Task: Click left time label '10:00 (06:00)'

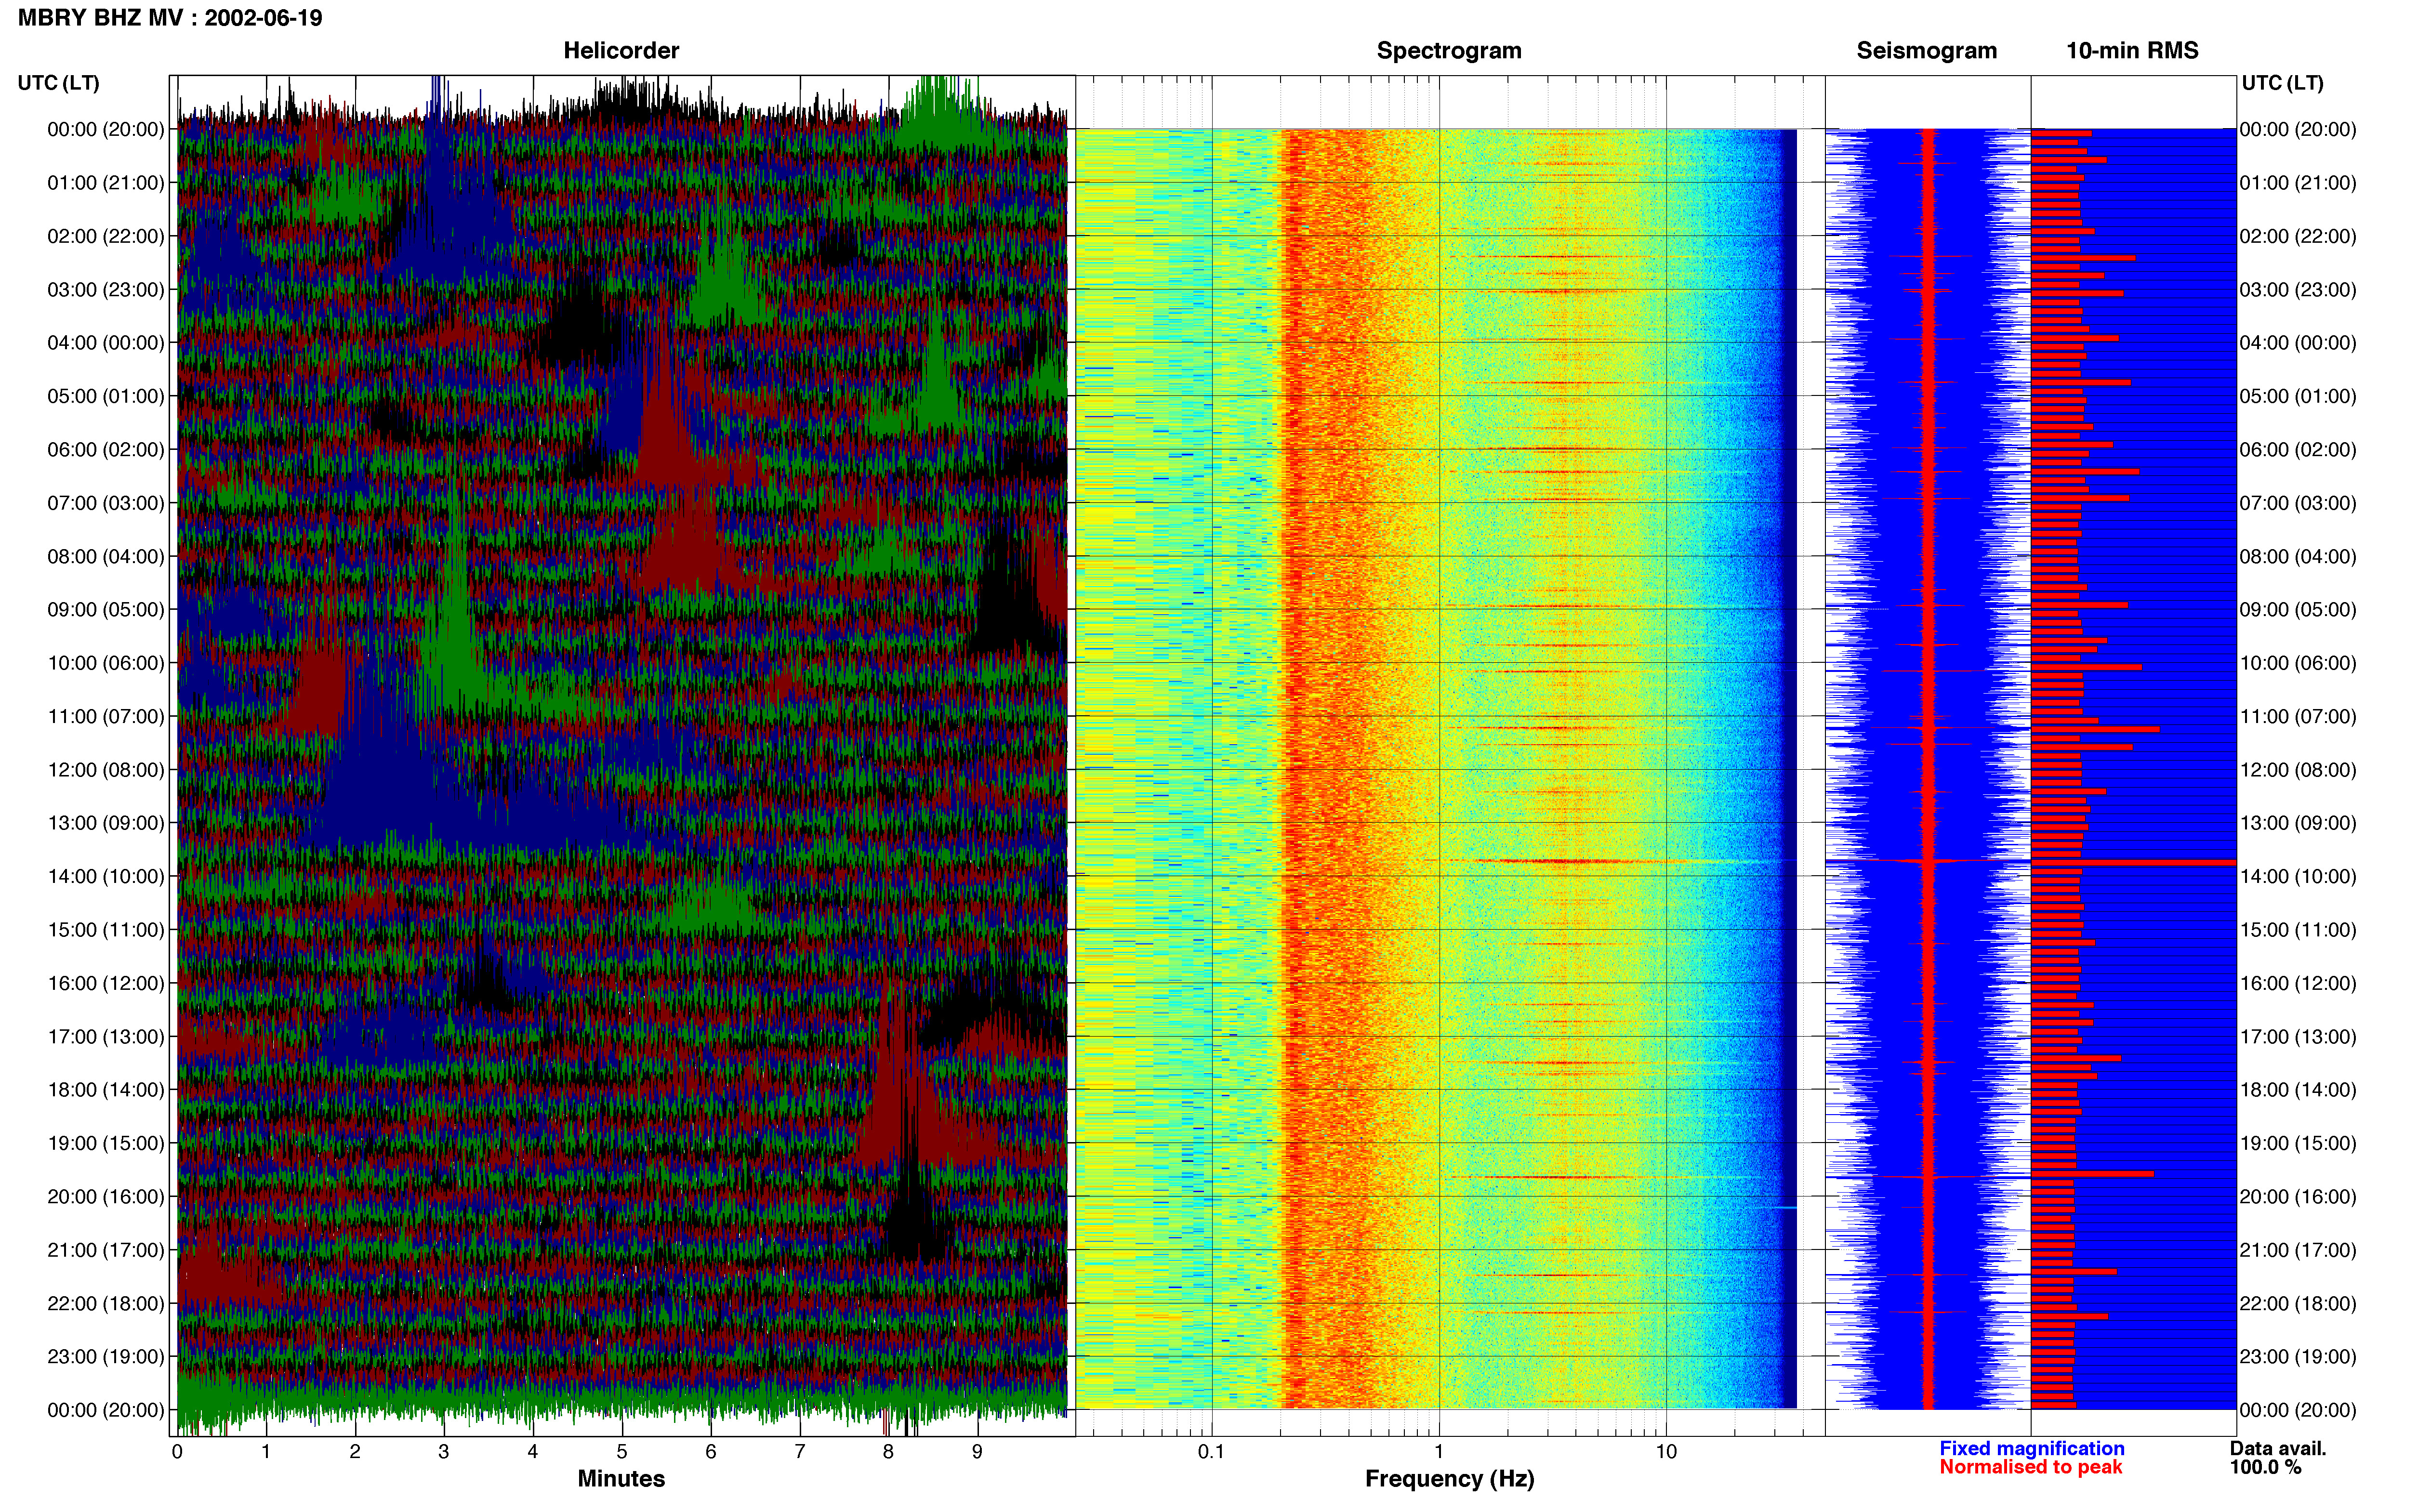Action: (x=106, y=663)
